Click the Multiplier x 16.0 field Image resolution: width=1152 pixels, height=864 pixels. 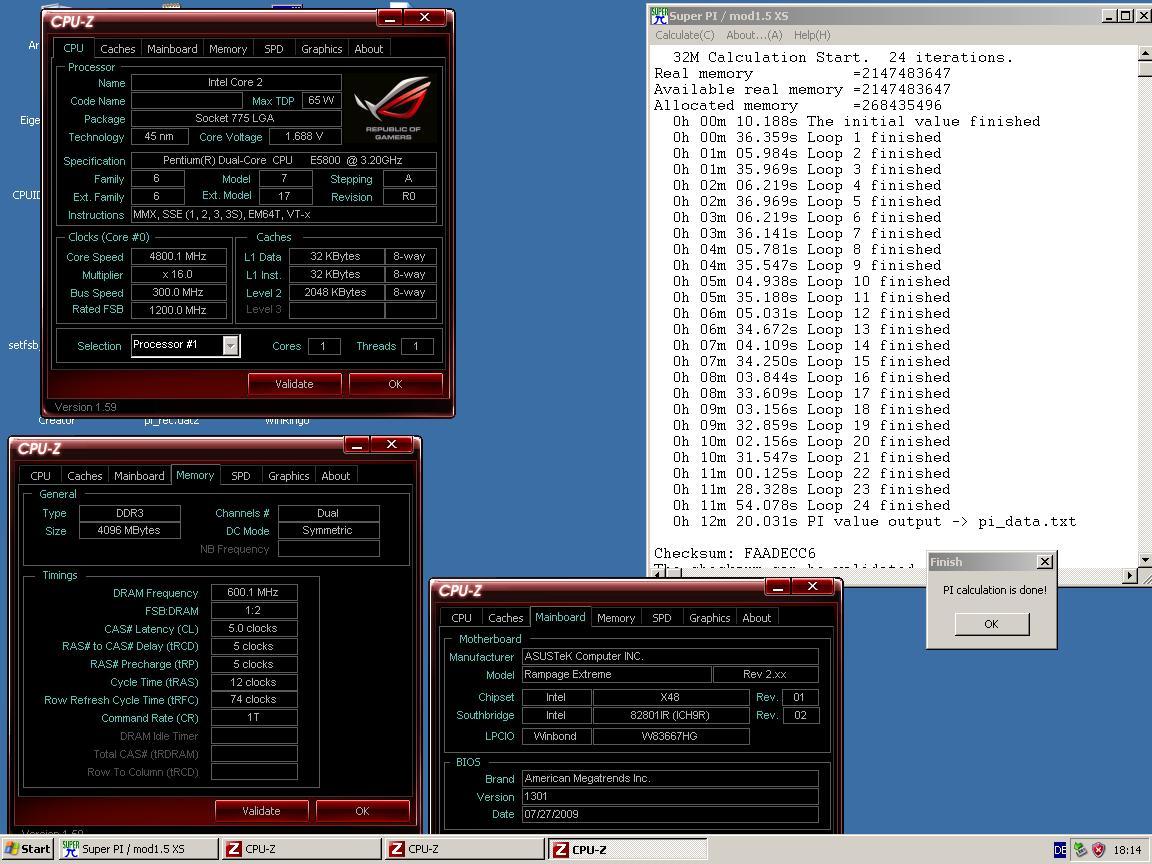179,274
